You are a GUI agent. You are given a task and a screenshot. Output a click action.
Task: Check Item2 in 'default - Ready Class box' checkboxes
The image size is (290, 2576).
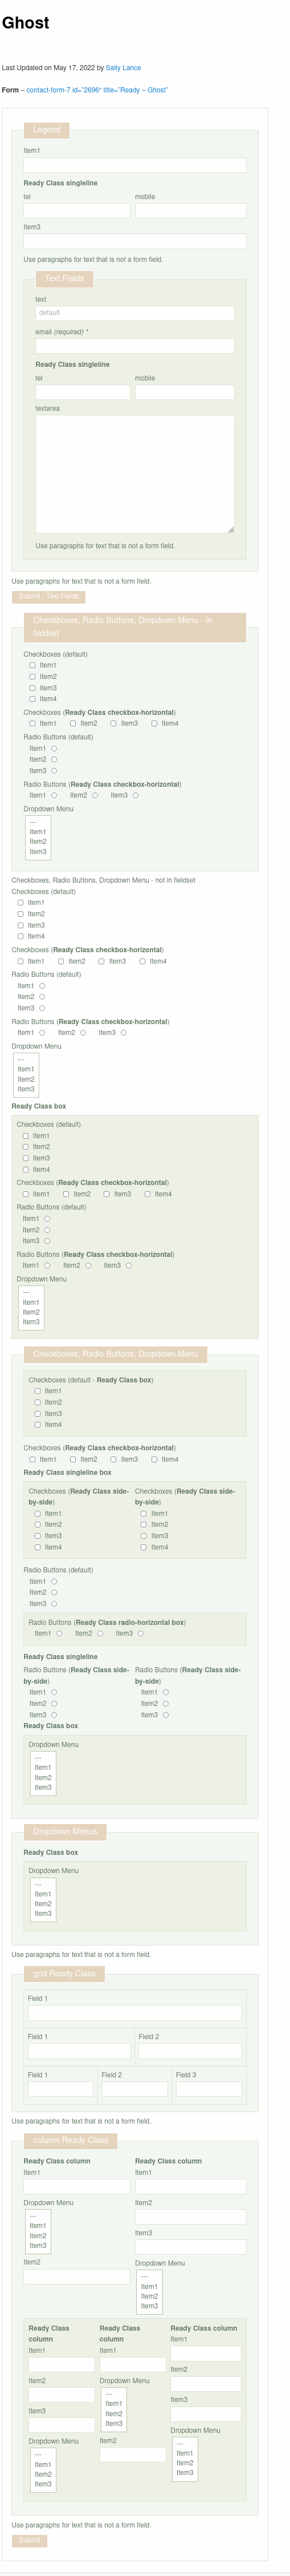(x=38, y=1402)
